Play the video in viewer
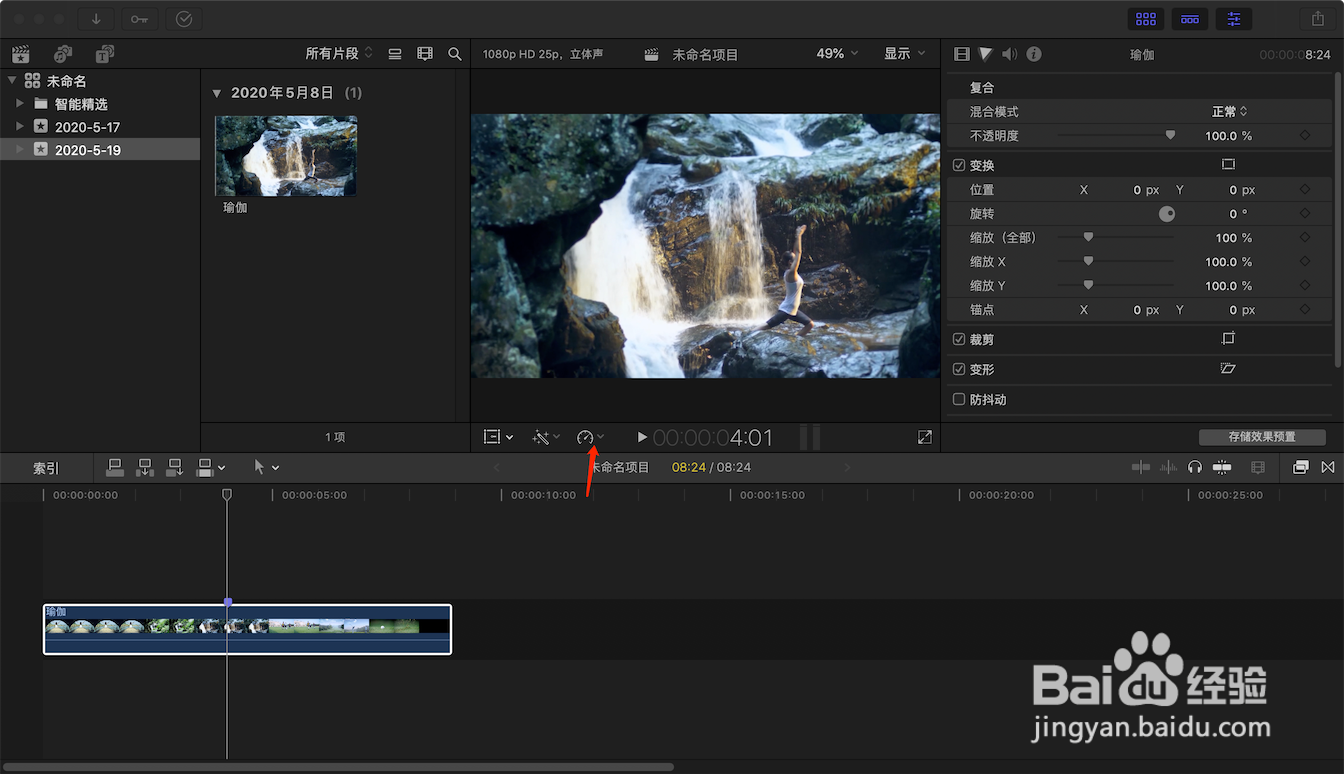The height and width of the screenshot is (774, 1344). (x=642, y=437)
